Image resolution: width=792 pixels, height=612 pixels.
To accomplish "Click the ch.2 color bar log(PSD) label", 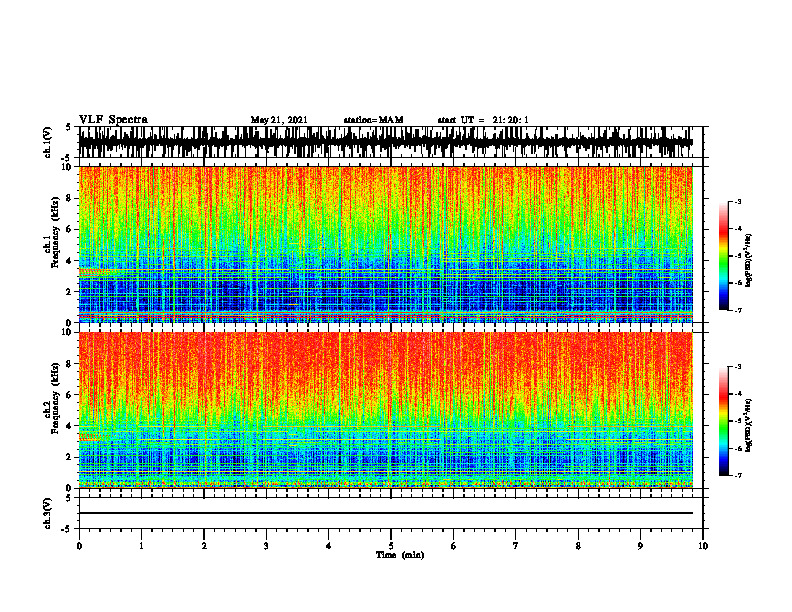I will click(749, 425).
